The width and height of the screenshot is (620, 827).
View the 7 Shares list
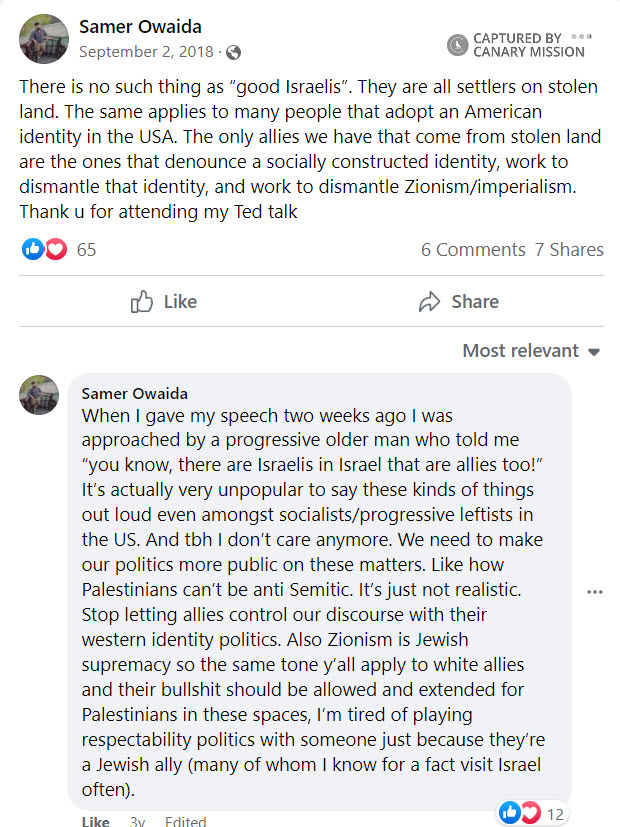[568, 250]
